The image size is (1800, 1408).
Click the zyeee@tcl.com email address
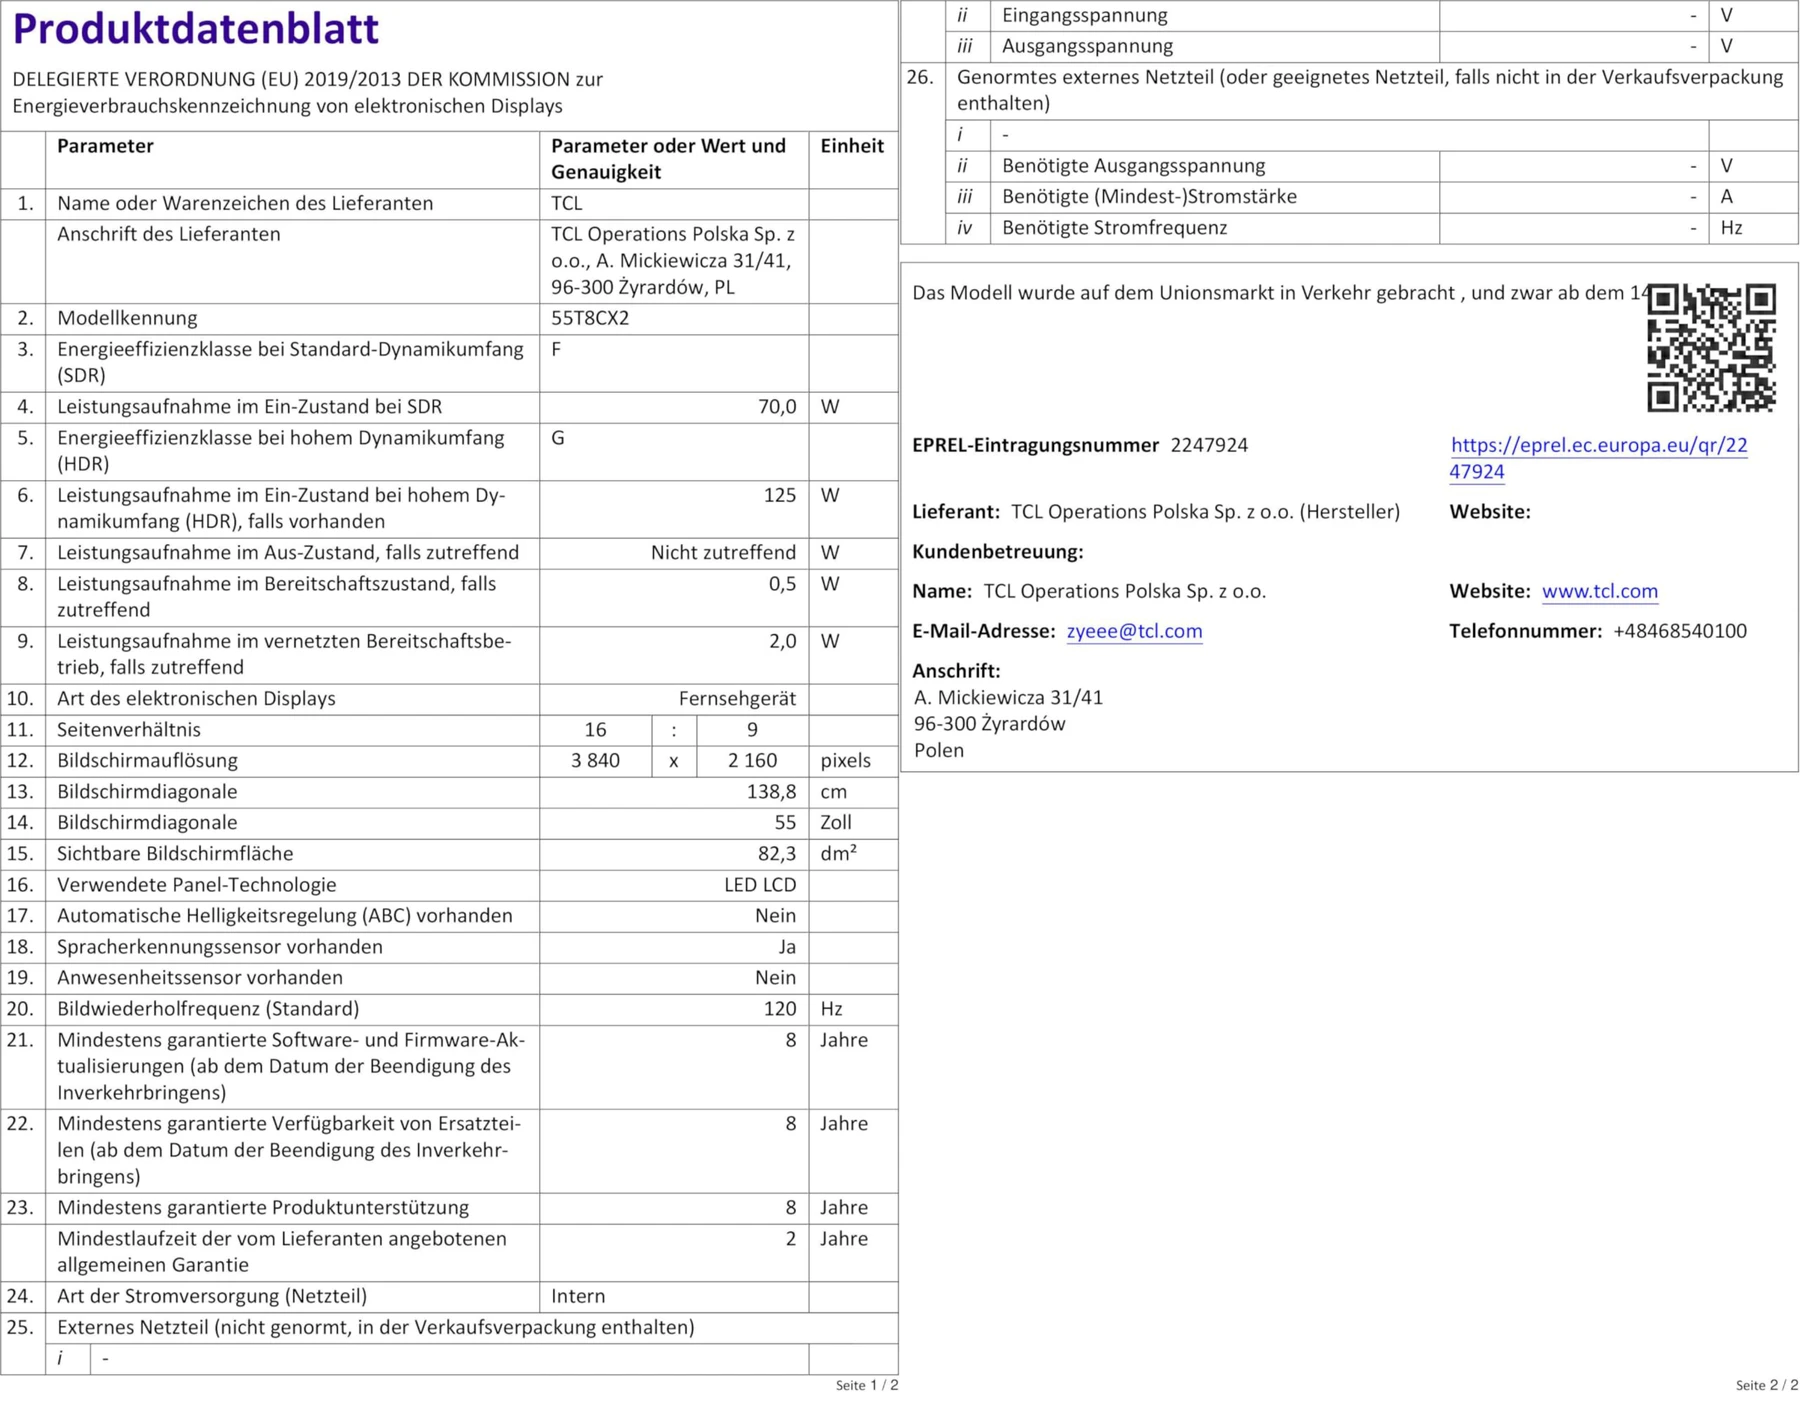click(1134, 631)
